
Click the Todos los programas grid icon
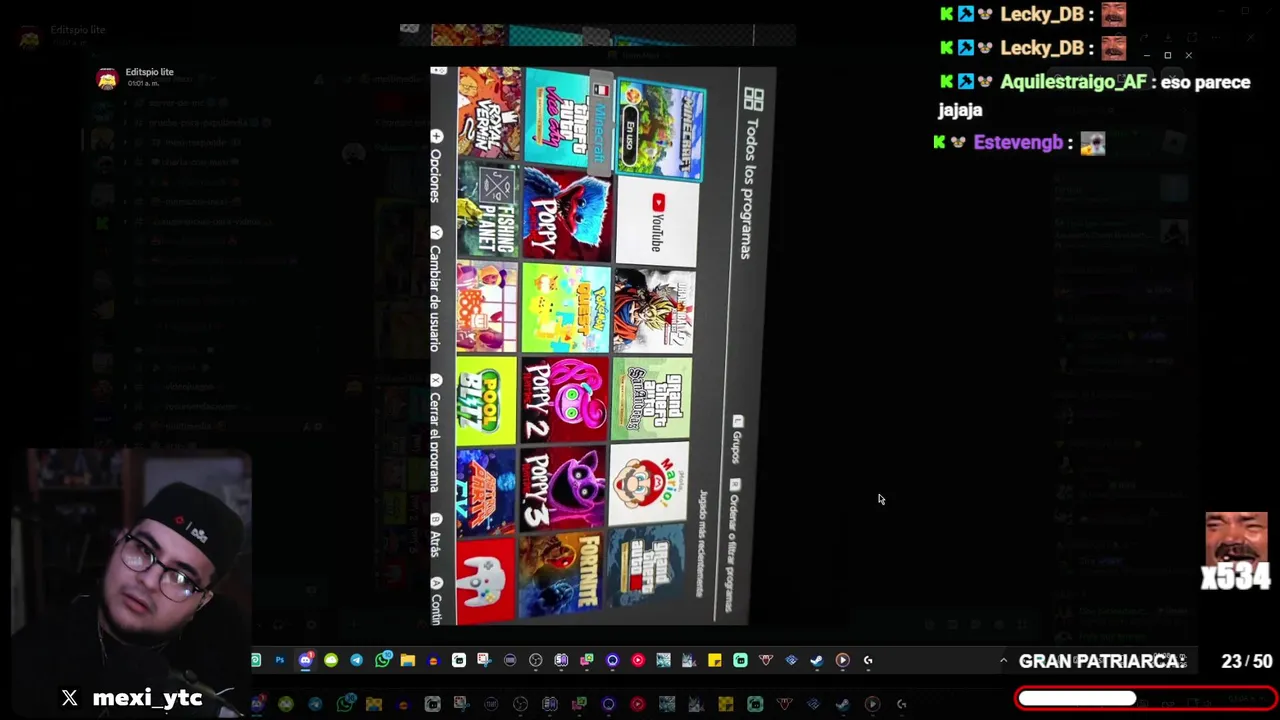(x=753, y=99)
